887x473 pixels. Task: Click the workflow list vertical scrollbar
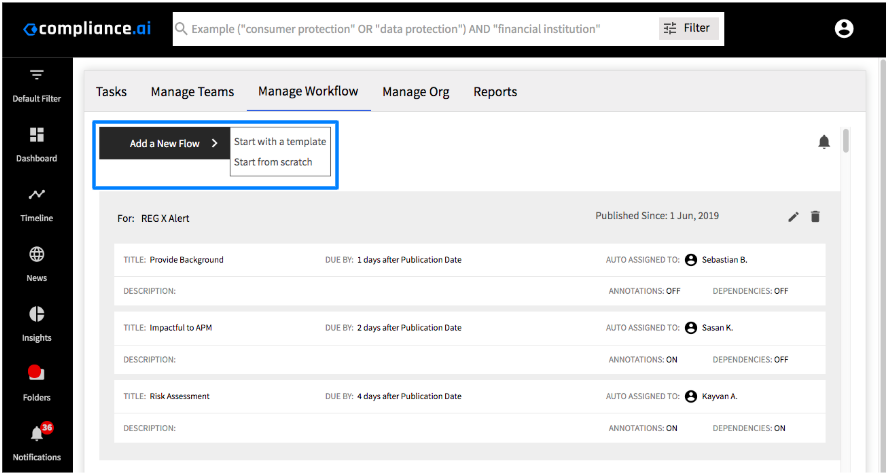pyautogui.click(x=846, y=141)
